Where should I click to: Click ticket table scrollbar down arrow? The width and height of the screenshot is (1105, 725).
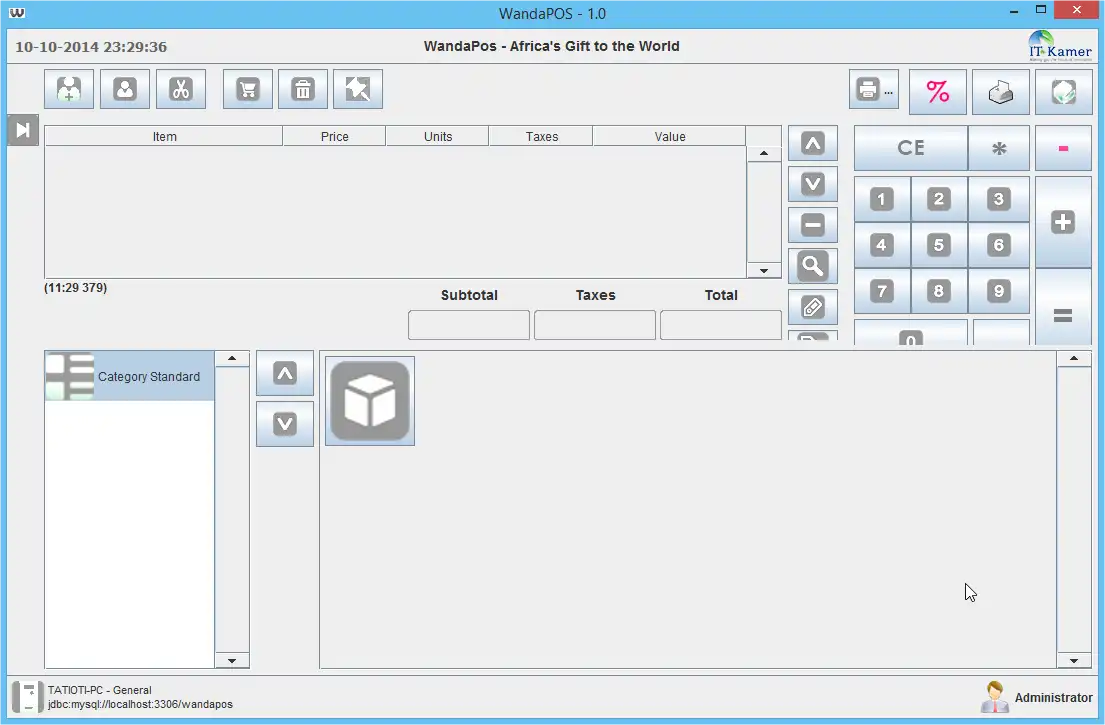point(764,271)
